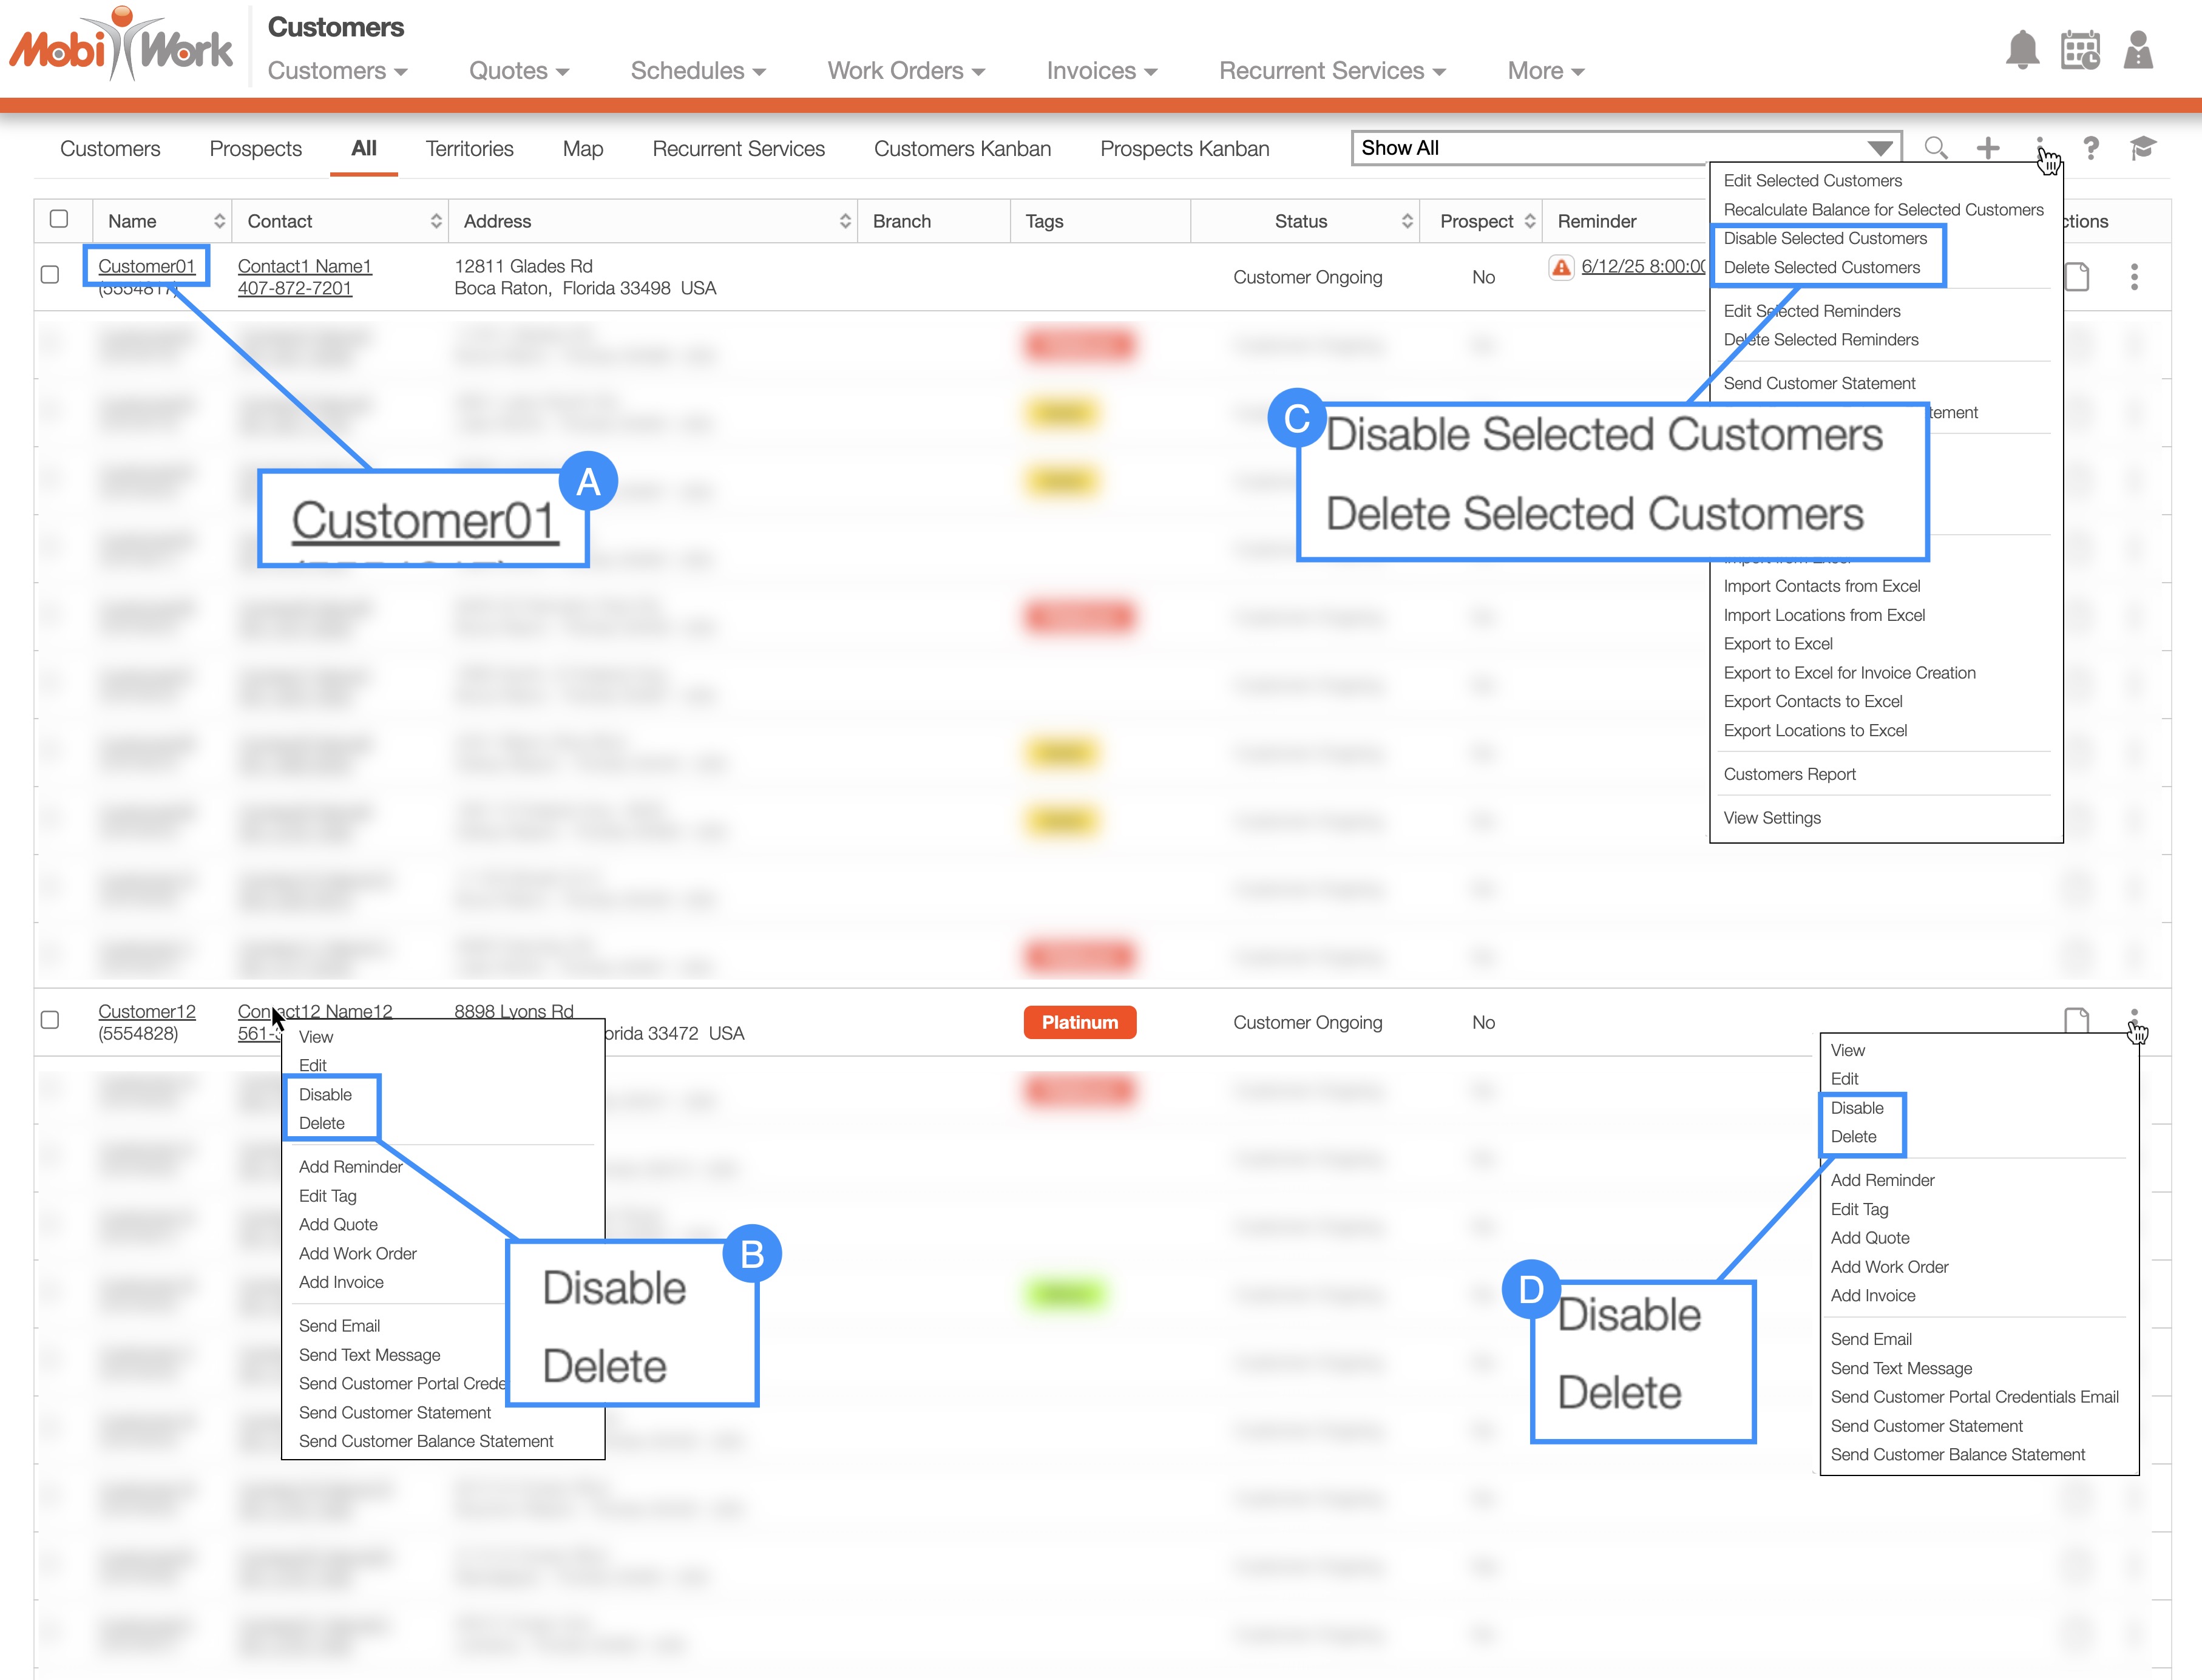2202x1680 pixels.
Task: Select Export to Excel menu item
Action: pos(1777,644)
